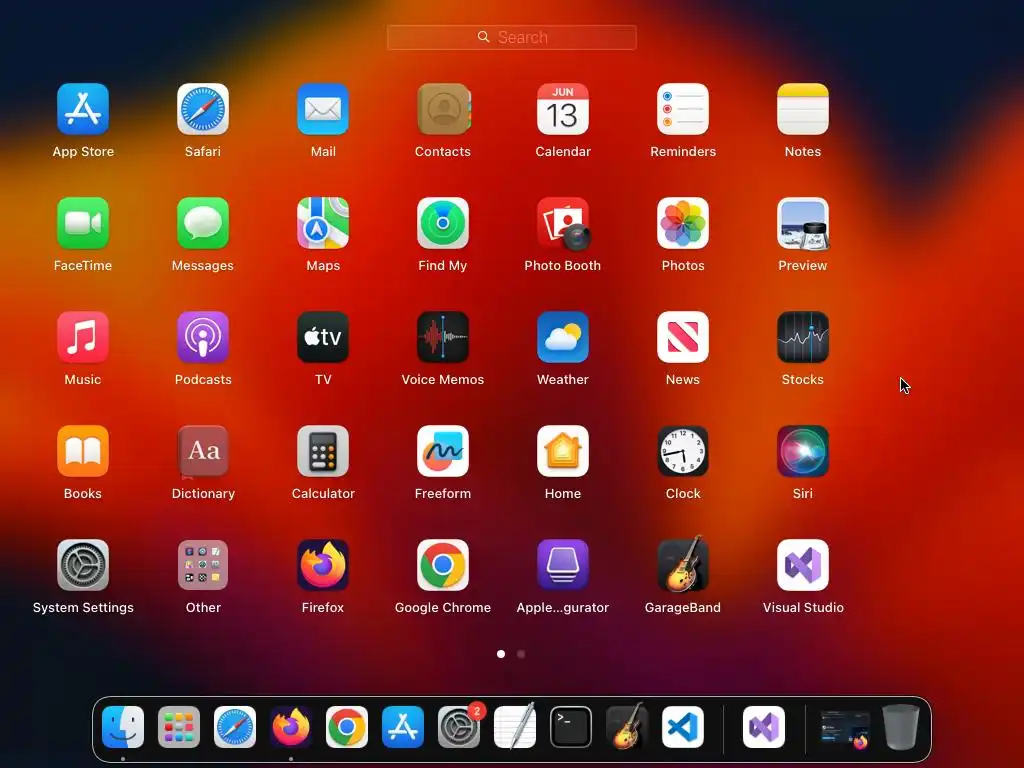Launch Safari from the Launchpad grid
This screenshot has height=768, width=1024.
(x=203, y=109)
